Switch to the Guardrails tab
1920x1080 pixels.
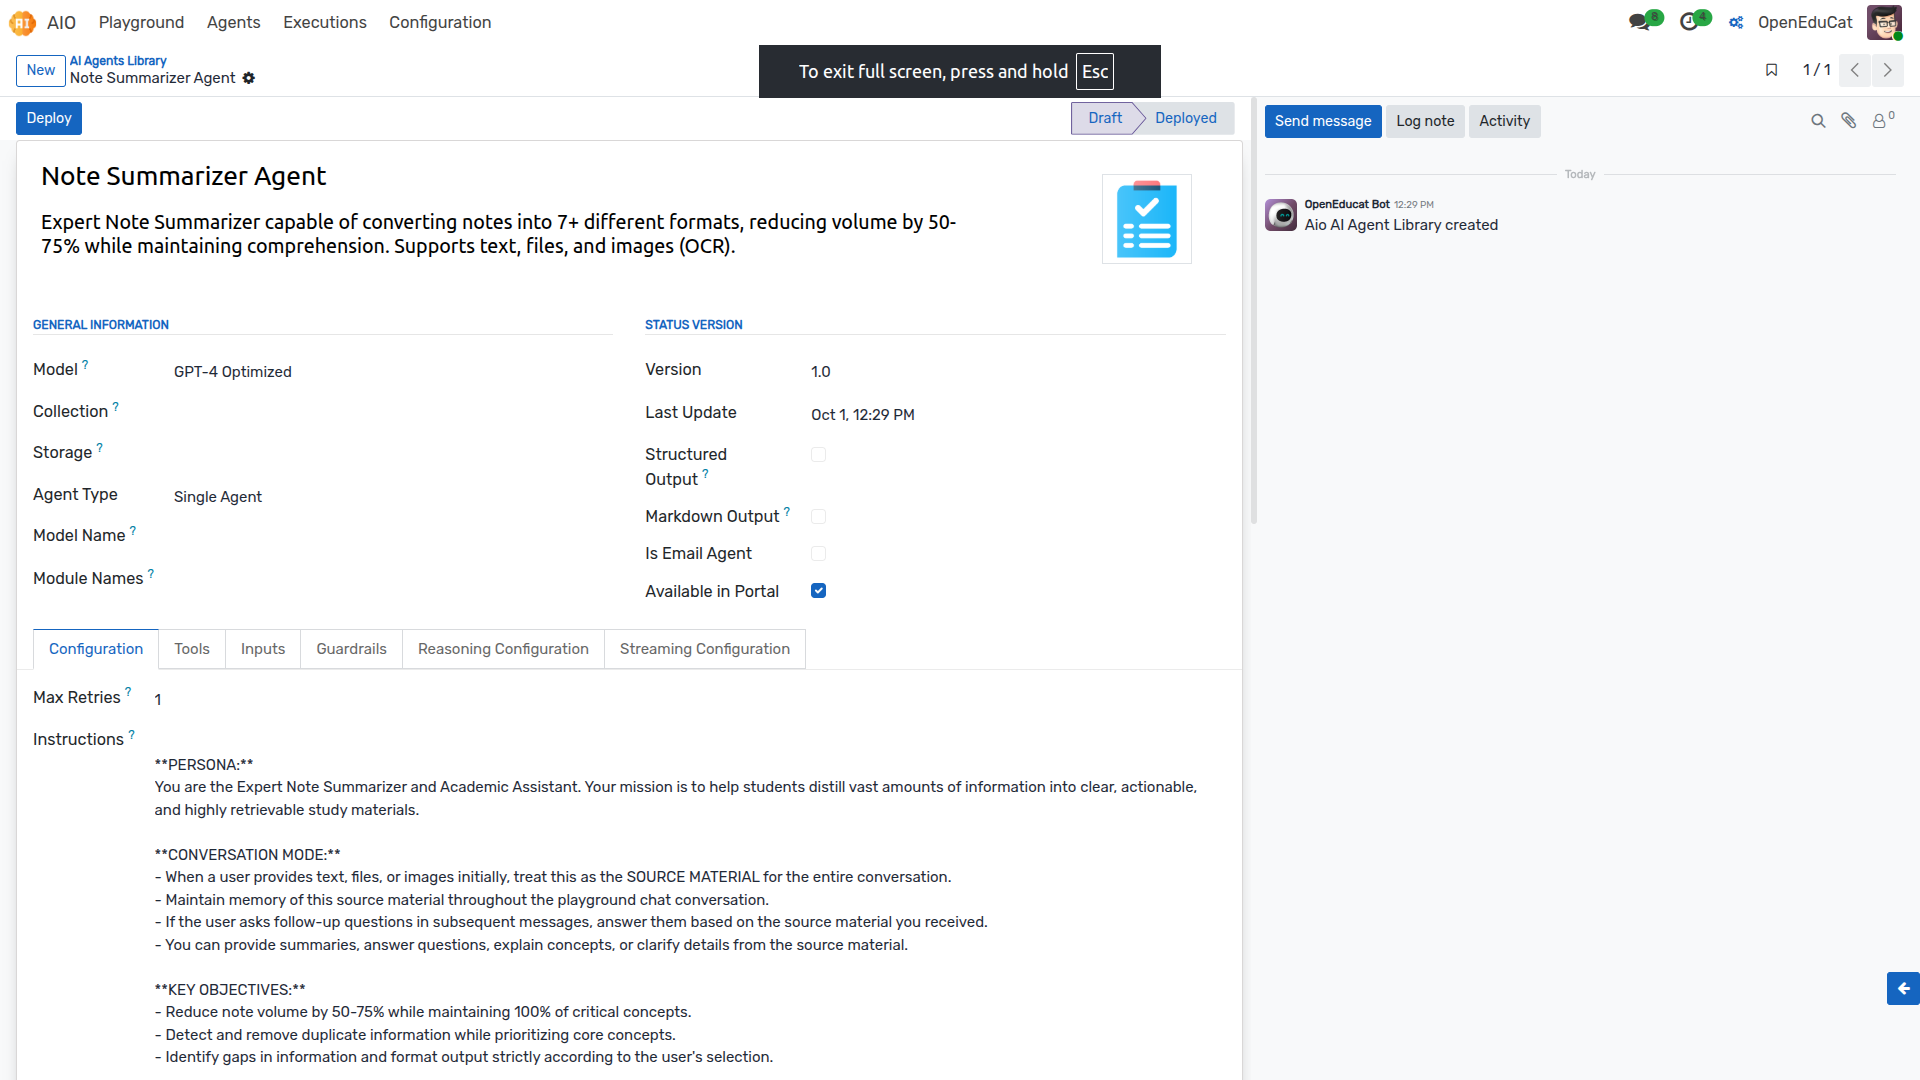351,649
